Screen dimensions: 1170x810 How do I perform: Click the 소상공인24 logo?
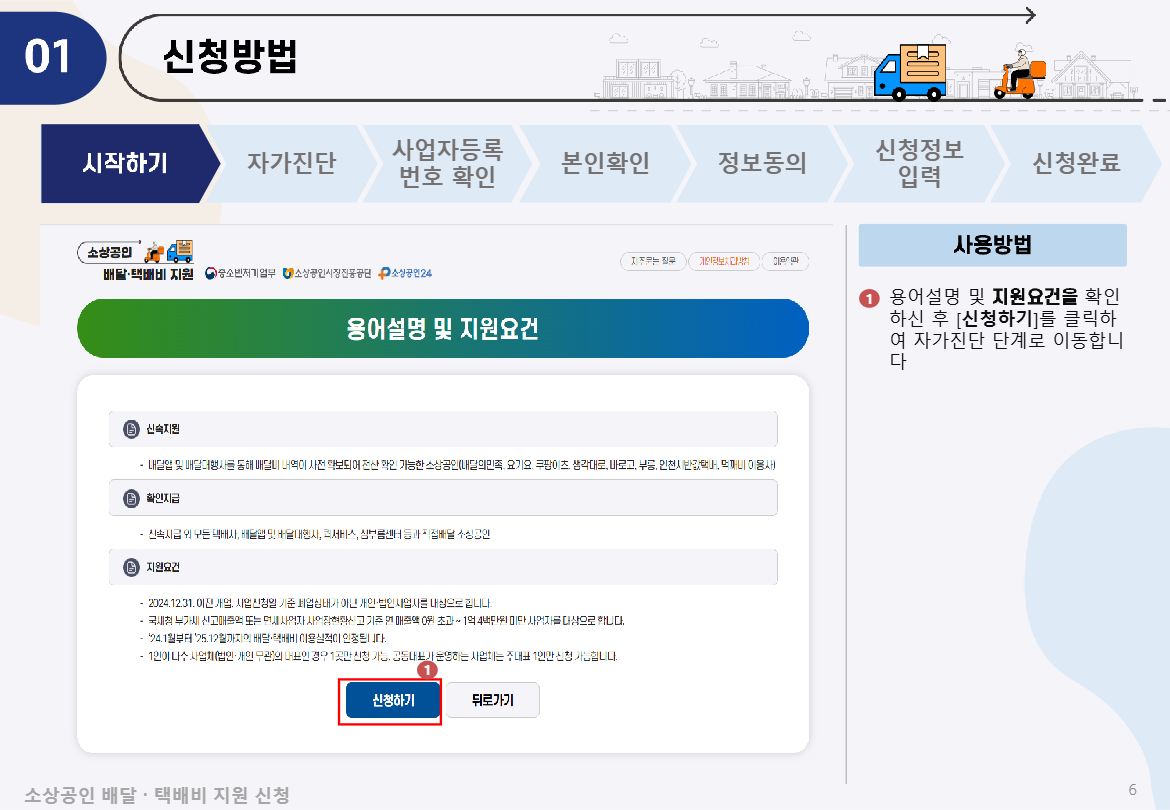(405, 274)
